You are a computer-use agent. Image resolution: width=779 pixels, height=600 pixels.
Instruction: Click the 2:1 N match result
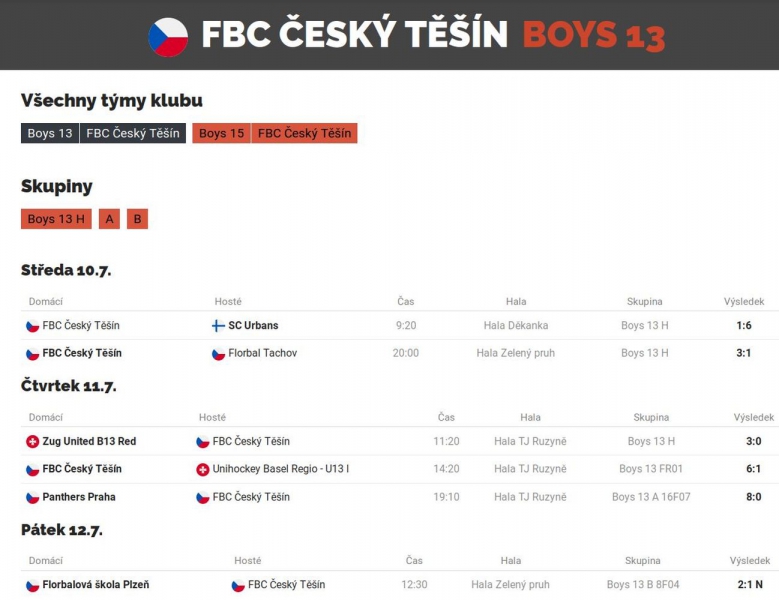750,586
